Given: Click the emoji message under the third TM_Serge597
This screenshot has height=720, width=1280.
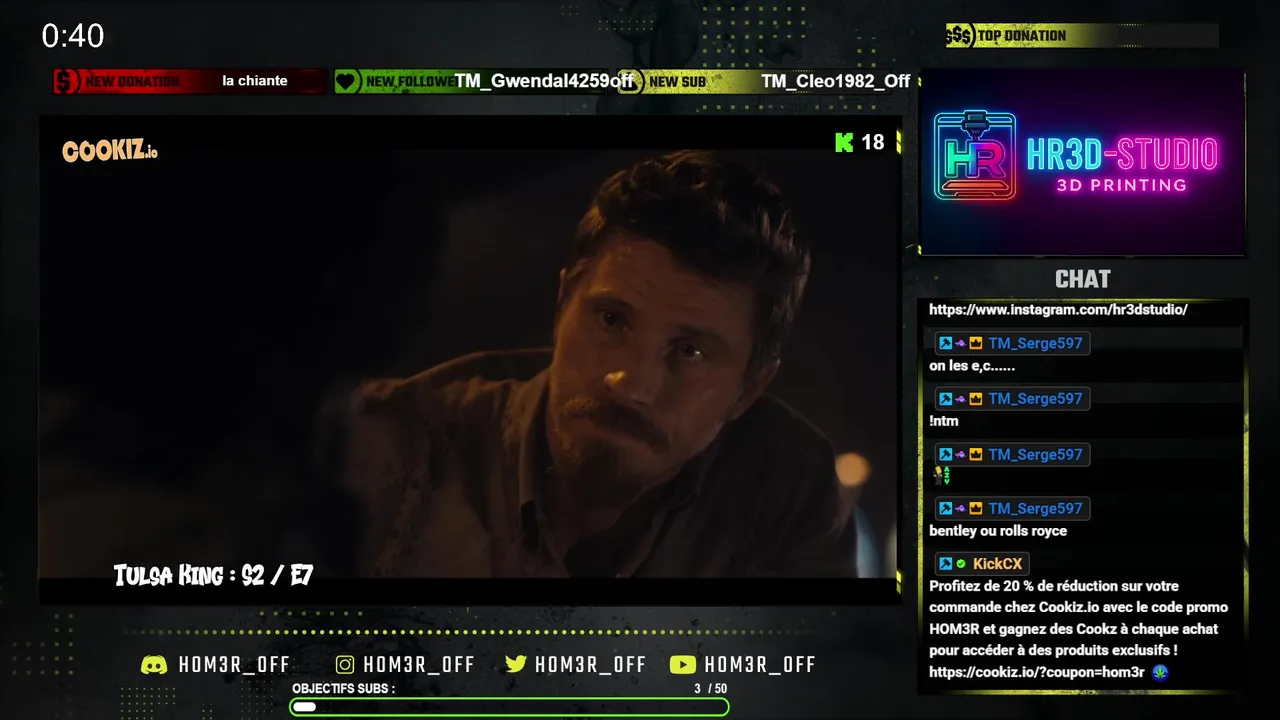Looking at the screenshot, I should (x=941, y=476).
